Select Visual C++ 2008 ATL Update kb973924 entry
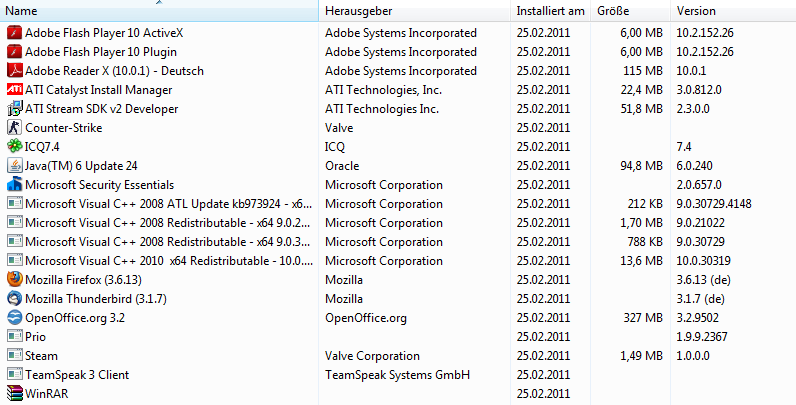This screenshot has width=796, height=405. pos(169,204)
